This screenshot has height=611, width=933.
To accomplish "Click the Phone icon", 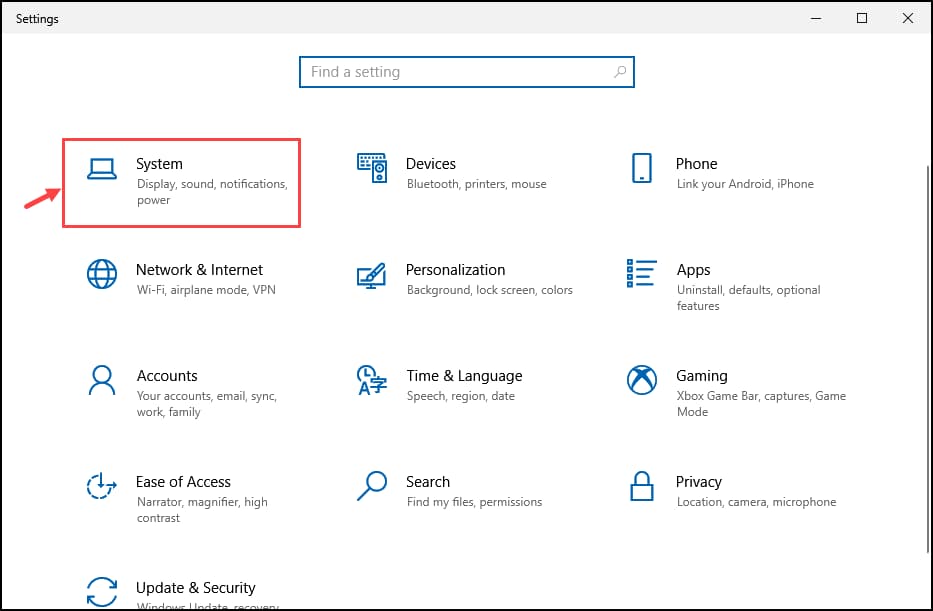I will point(641,168).
